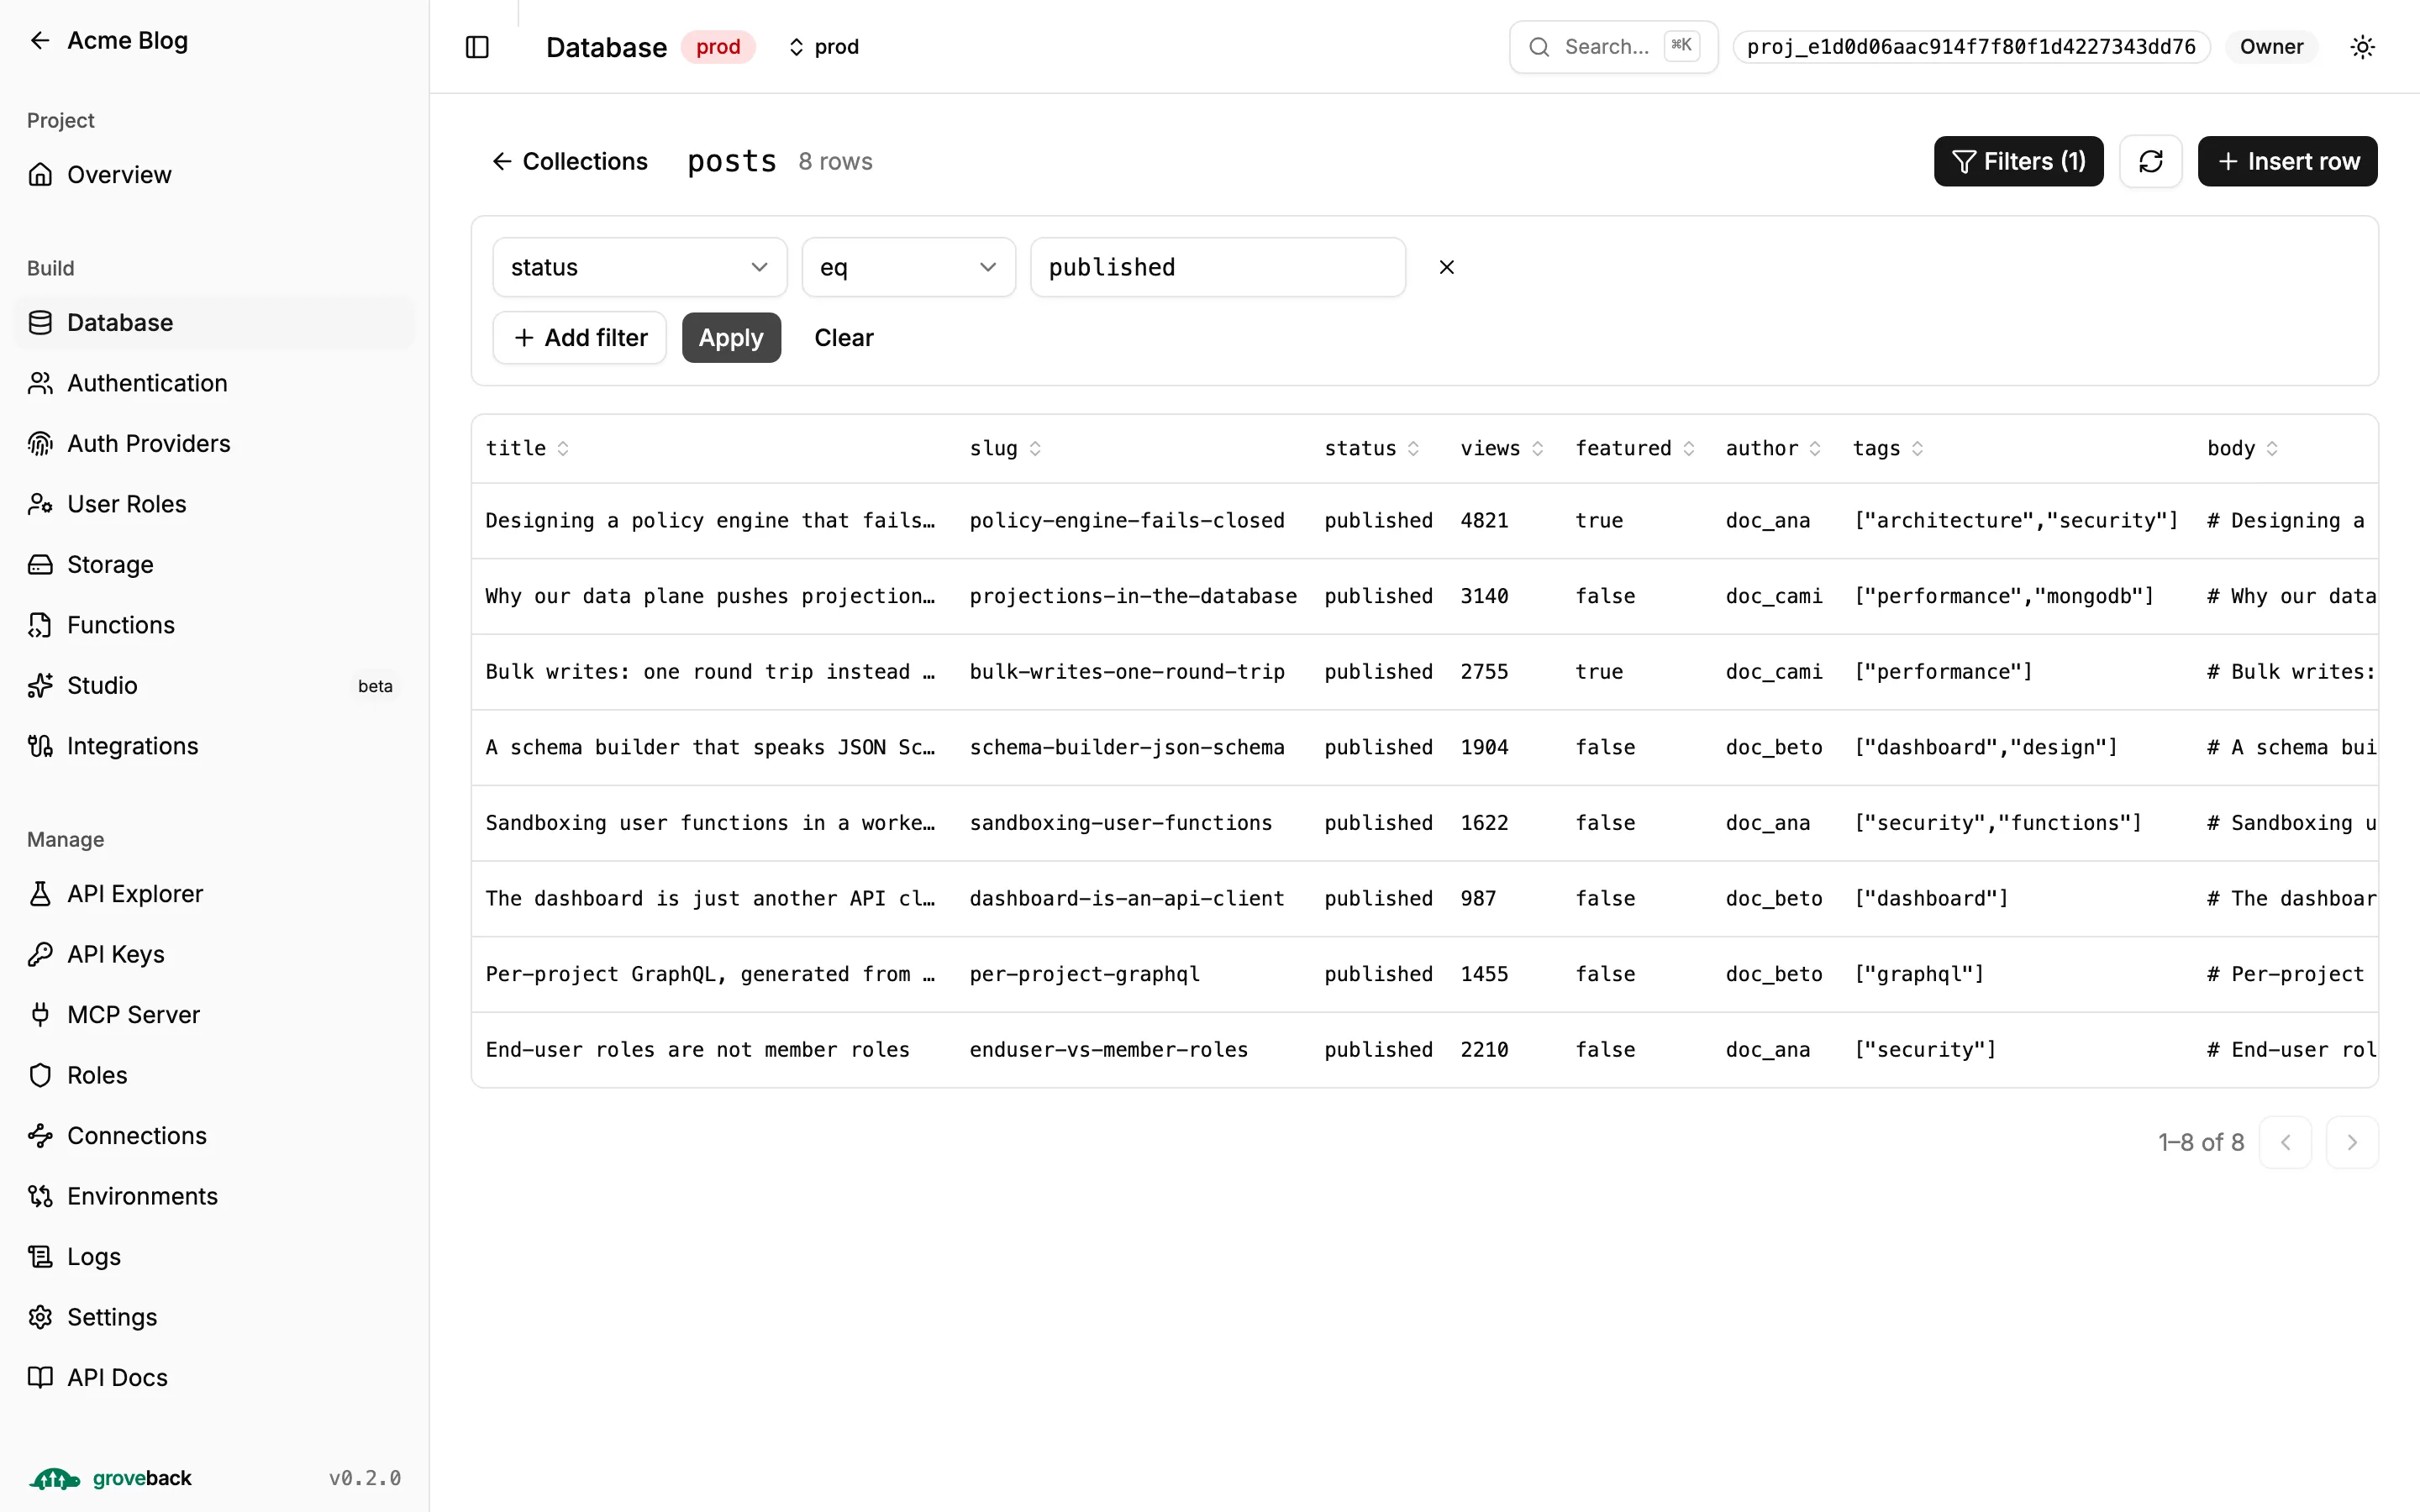Screen dimensions: 2420x1512
Task: Open MCP Server page
Action: coord(214,1015)
